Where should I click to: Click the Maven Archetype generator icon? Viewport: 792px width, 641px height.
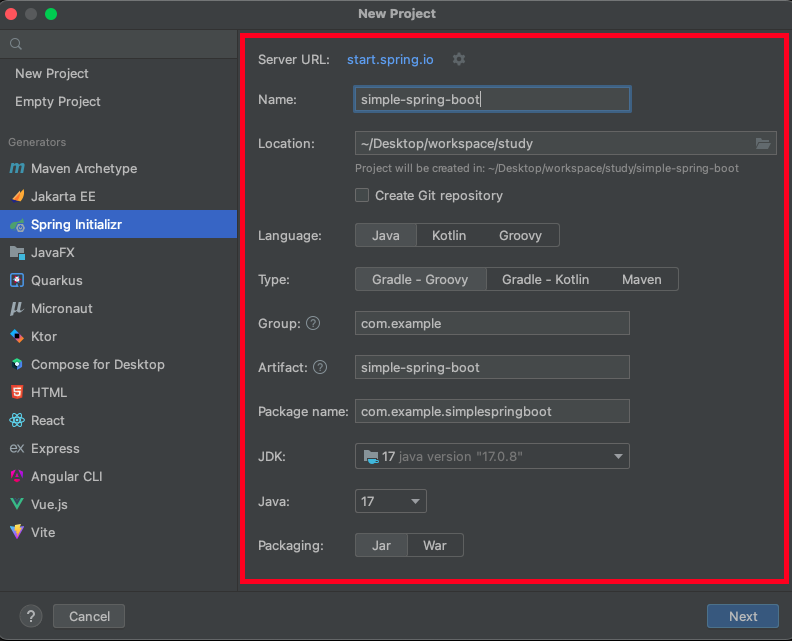point(17,168)
